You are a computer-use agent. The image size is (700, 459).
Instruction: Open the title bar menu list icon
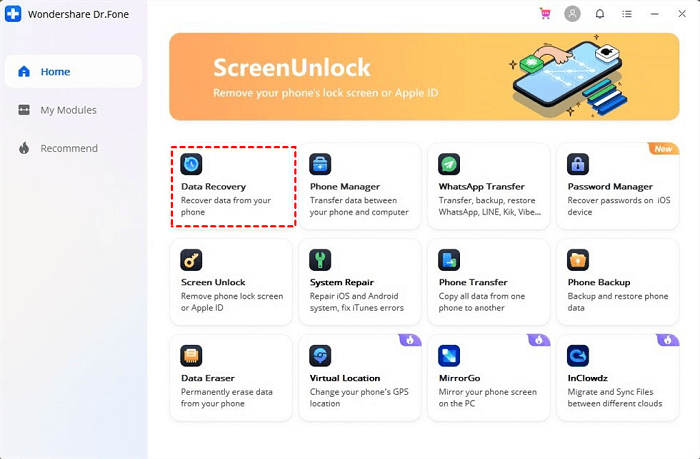627,14
